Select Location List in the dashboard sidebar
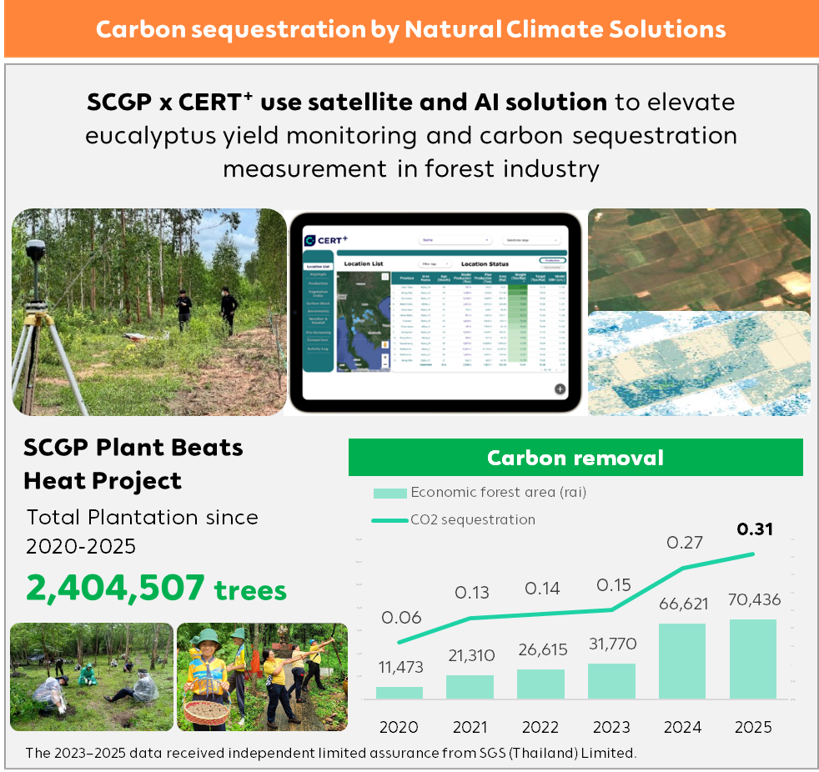 [x=319, y=266]
